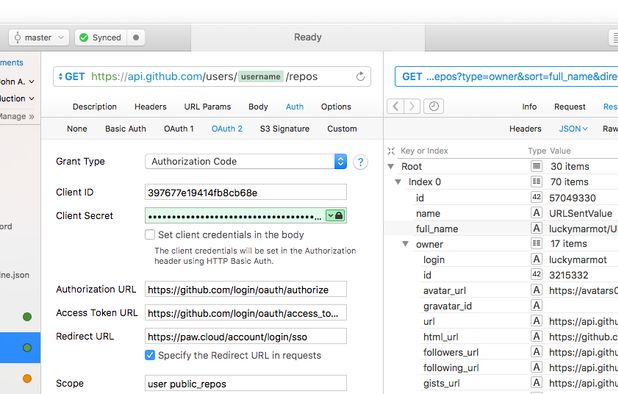Uncheck Specify the Redirect URL in requests
This screenshot has height=394, width=618.
150,355
